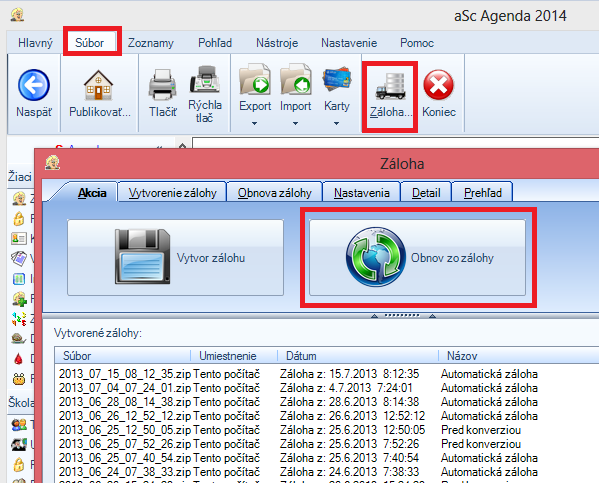The height and width of the screenshot is (484, 599).
Task: Select backup 2013_07_15_08_12_35.zip
Action: pyautogui.click(x=125, y=374)
